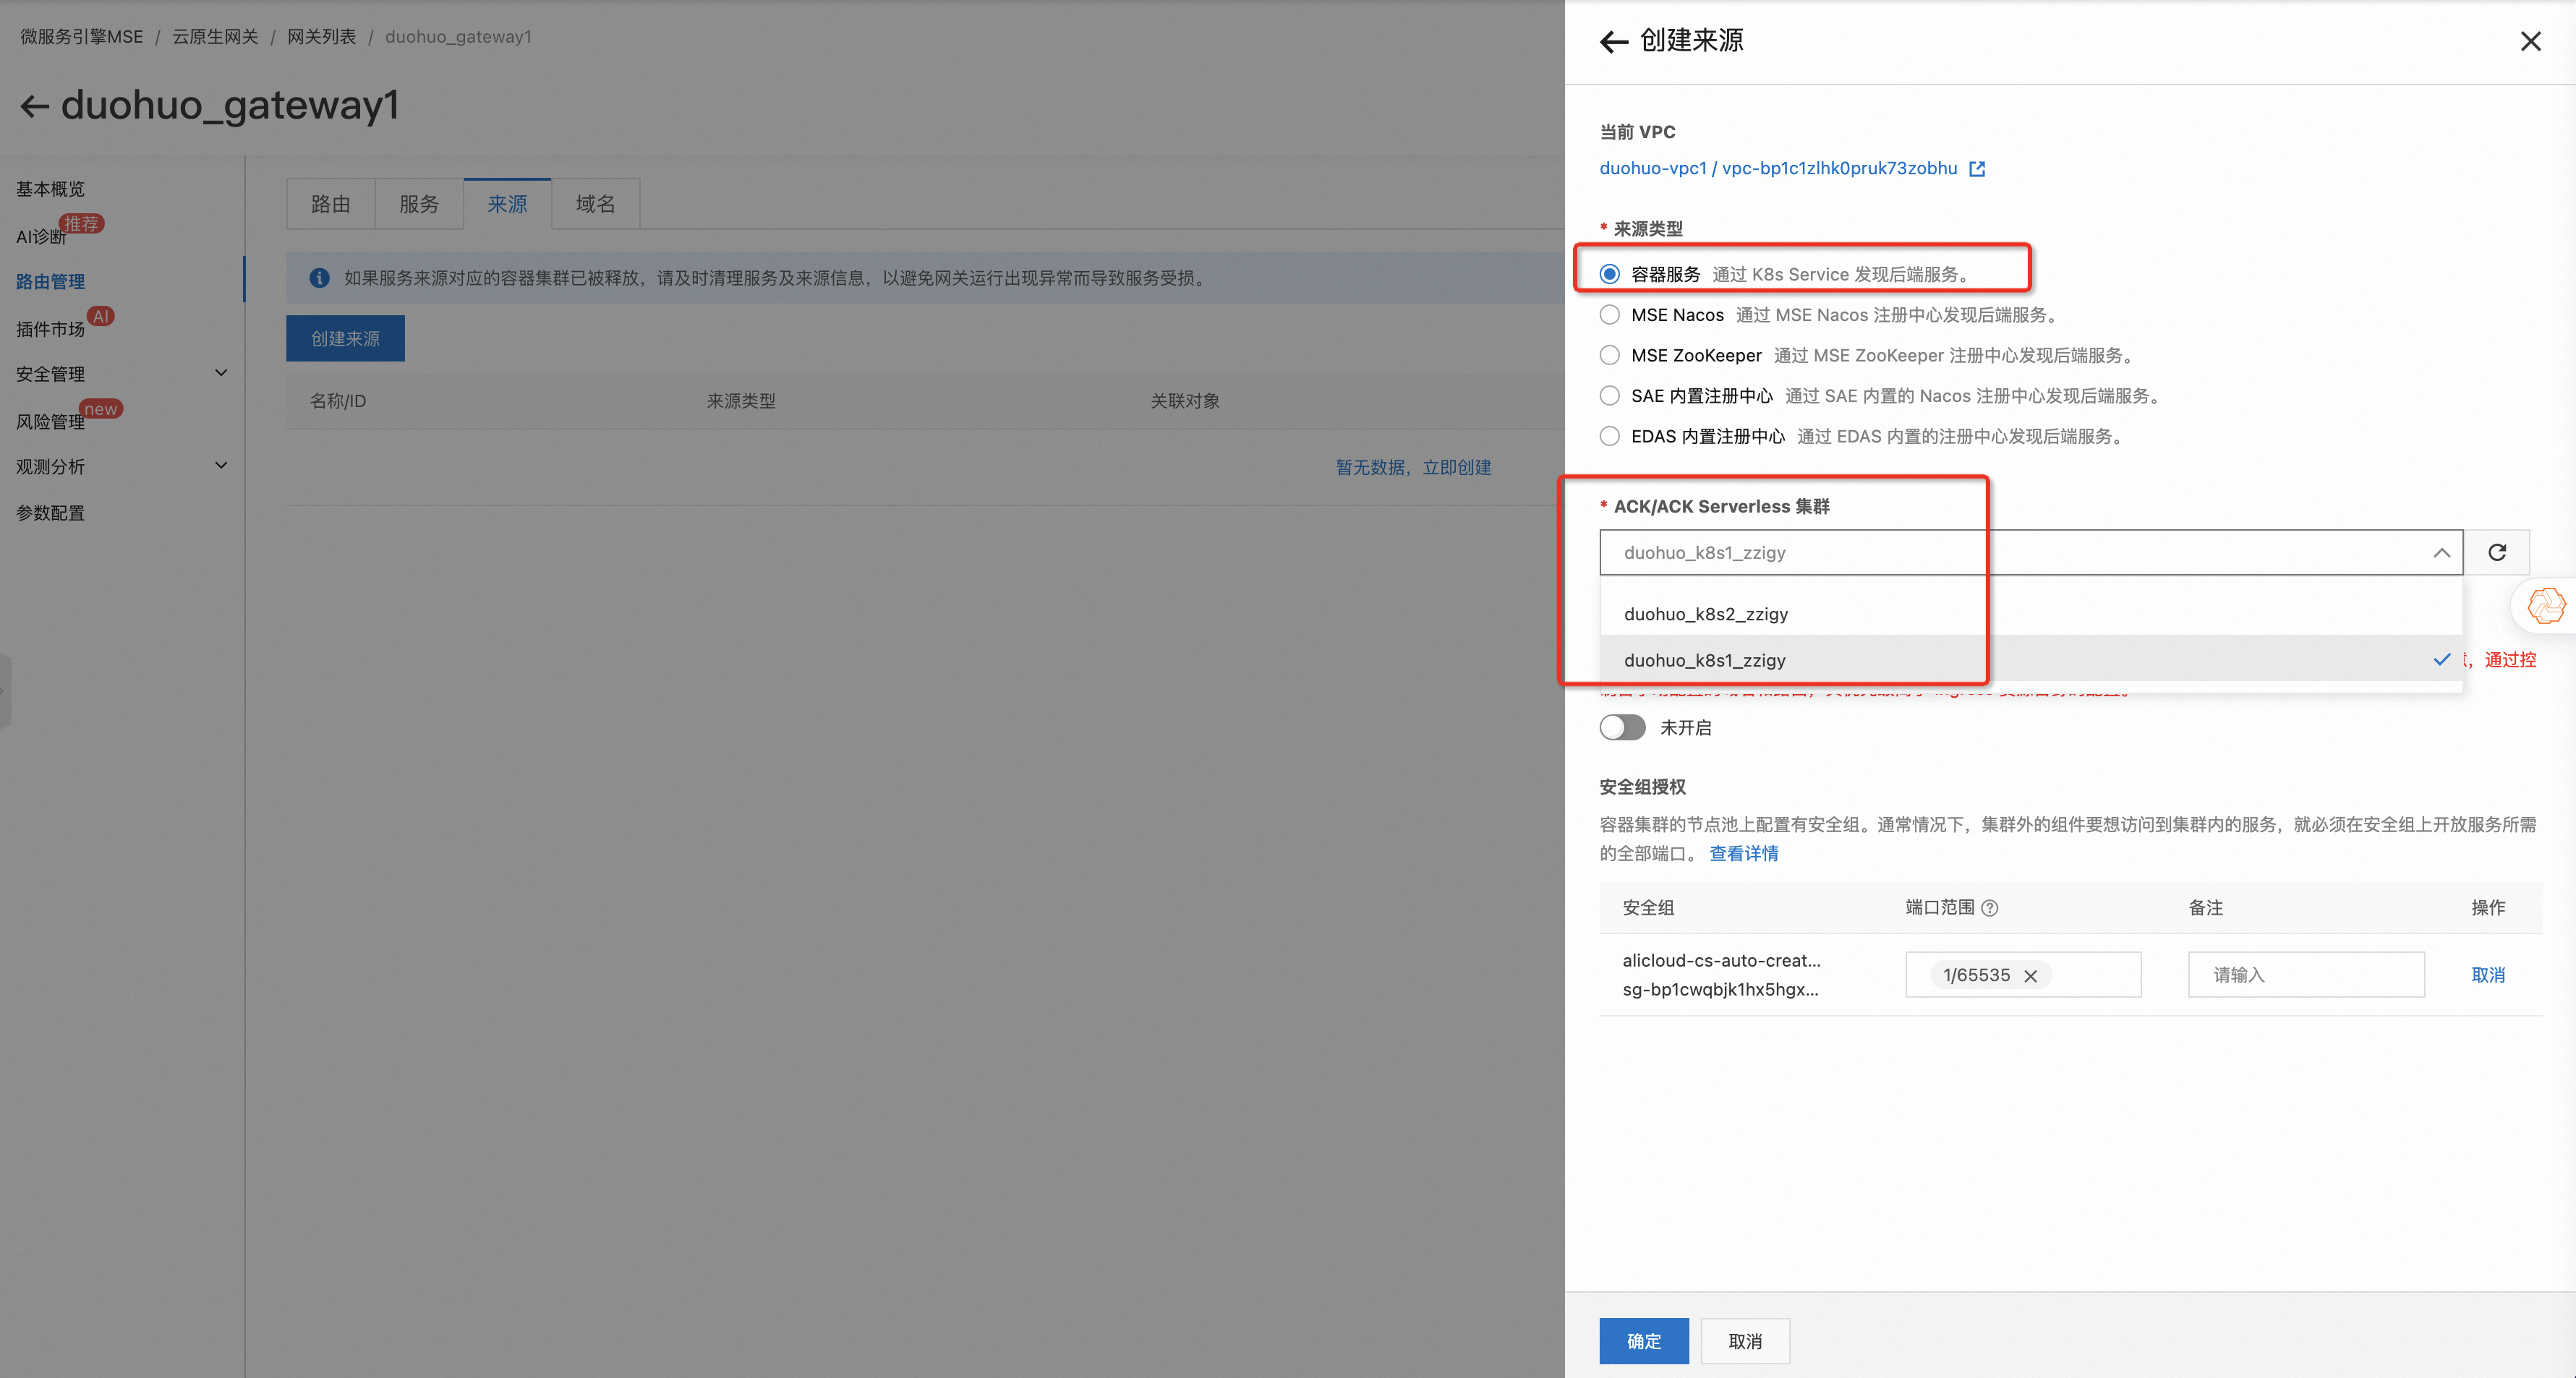This screenshot has height=1378, width=2576.
Task: Click the floating orange assistant icon
Action: click(x=2545, y=605)
